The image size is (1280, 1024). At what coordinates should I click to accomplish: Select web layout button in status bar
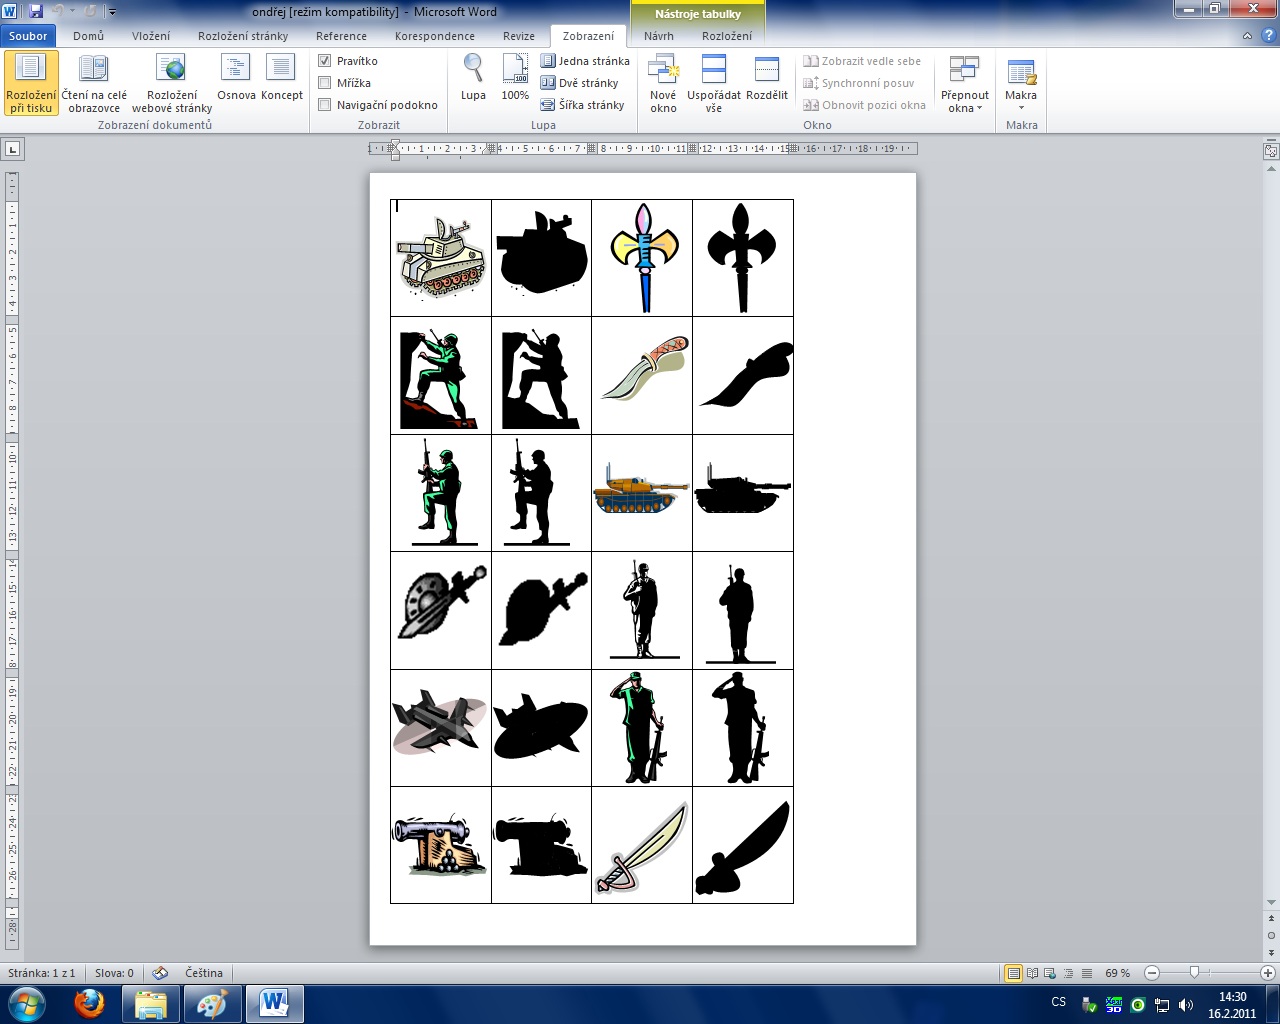point(1050,973)
